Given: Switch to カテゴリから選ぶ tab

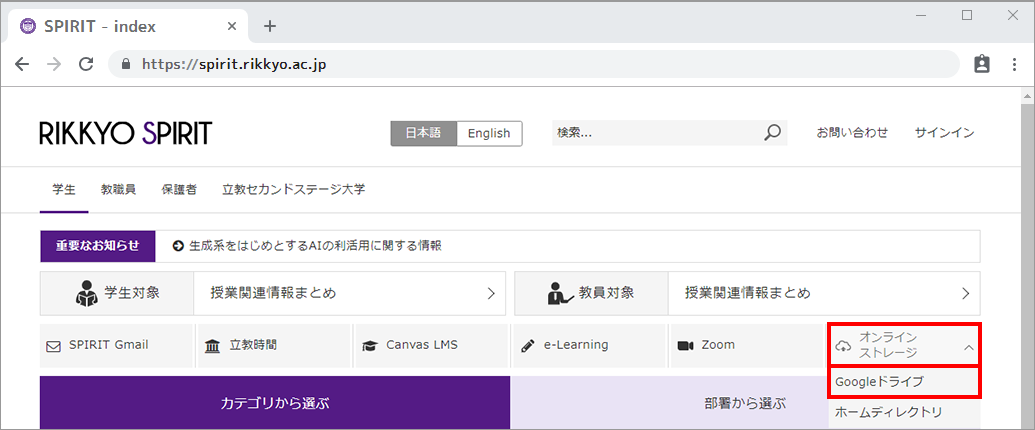Looking at the screenshot, I should pos(275,403).
